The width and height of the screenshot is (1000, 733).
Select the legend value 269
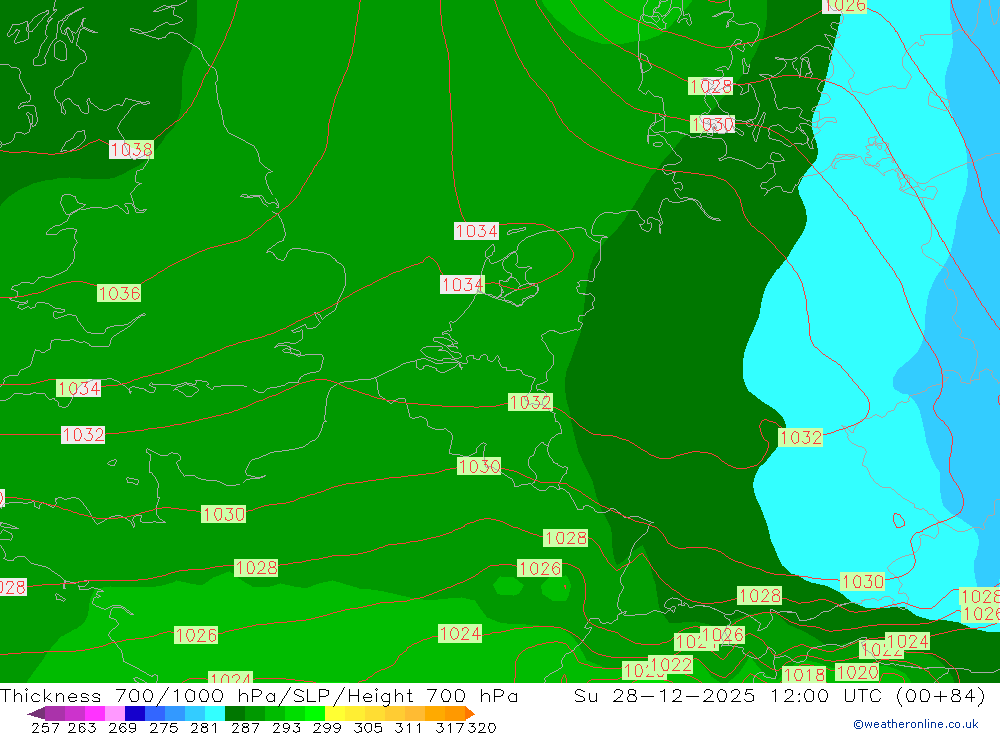click(x=122, y=727)
